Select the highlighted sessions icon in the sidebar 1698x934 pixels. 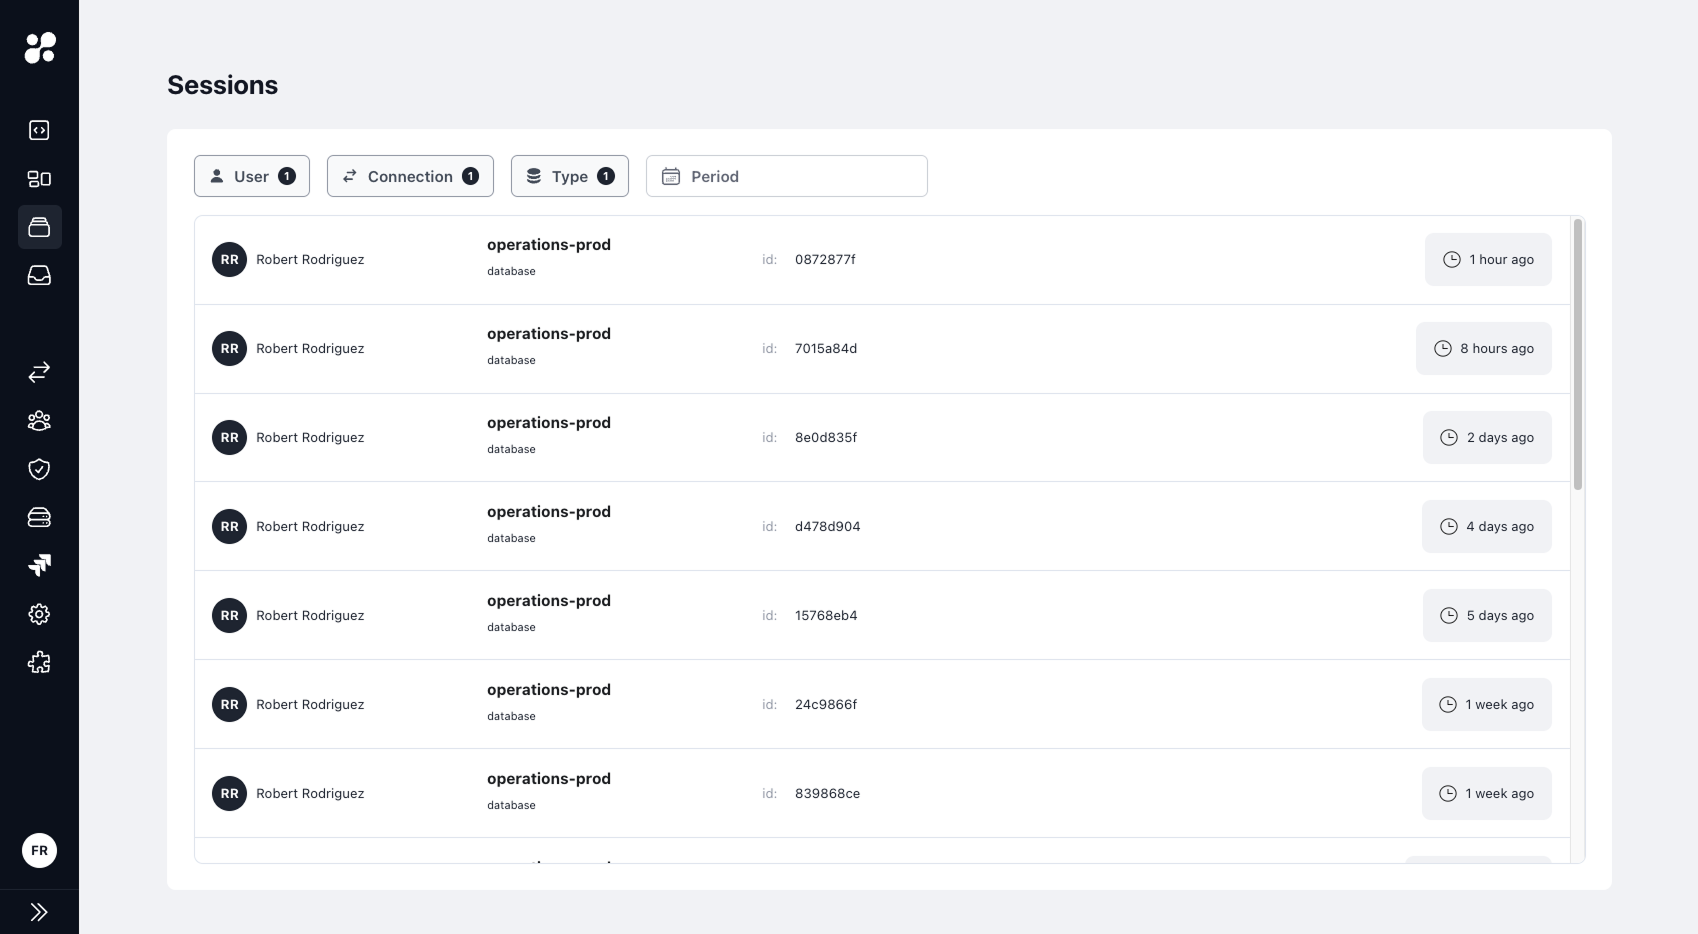point(39,227)
